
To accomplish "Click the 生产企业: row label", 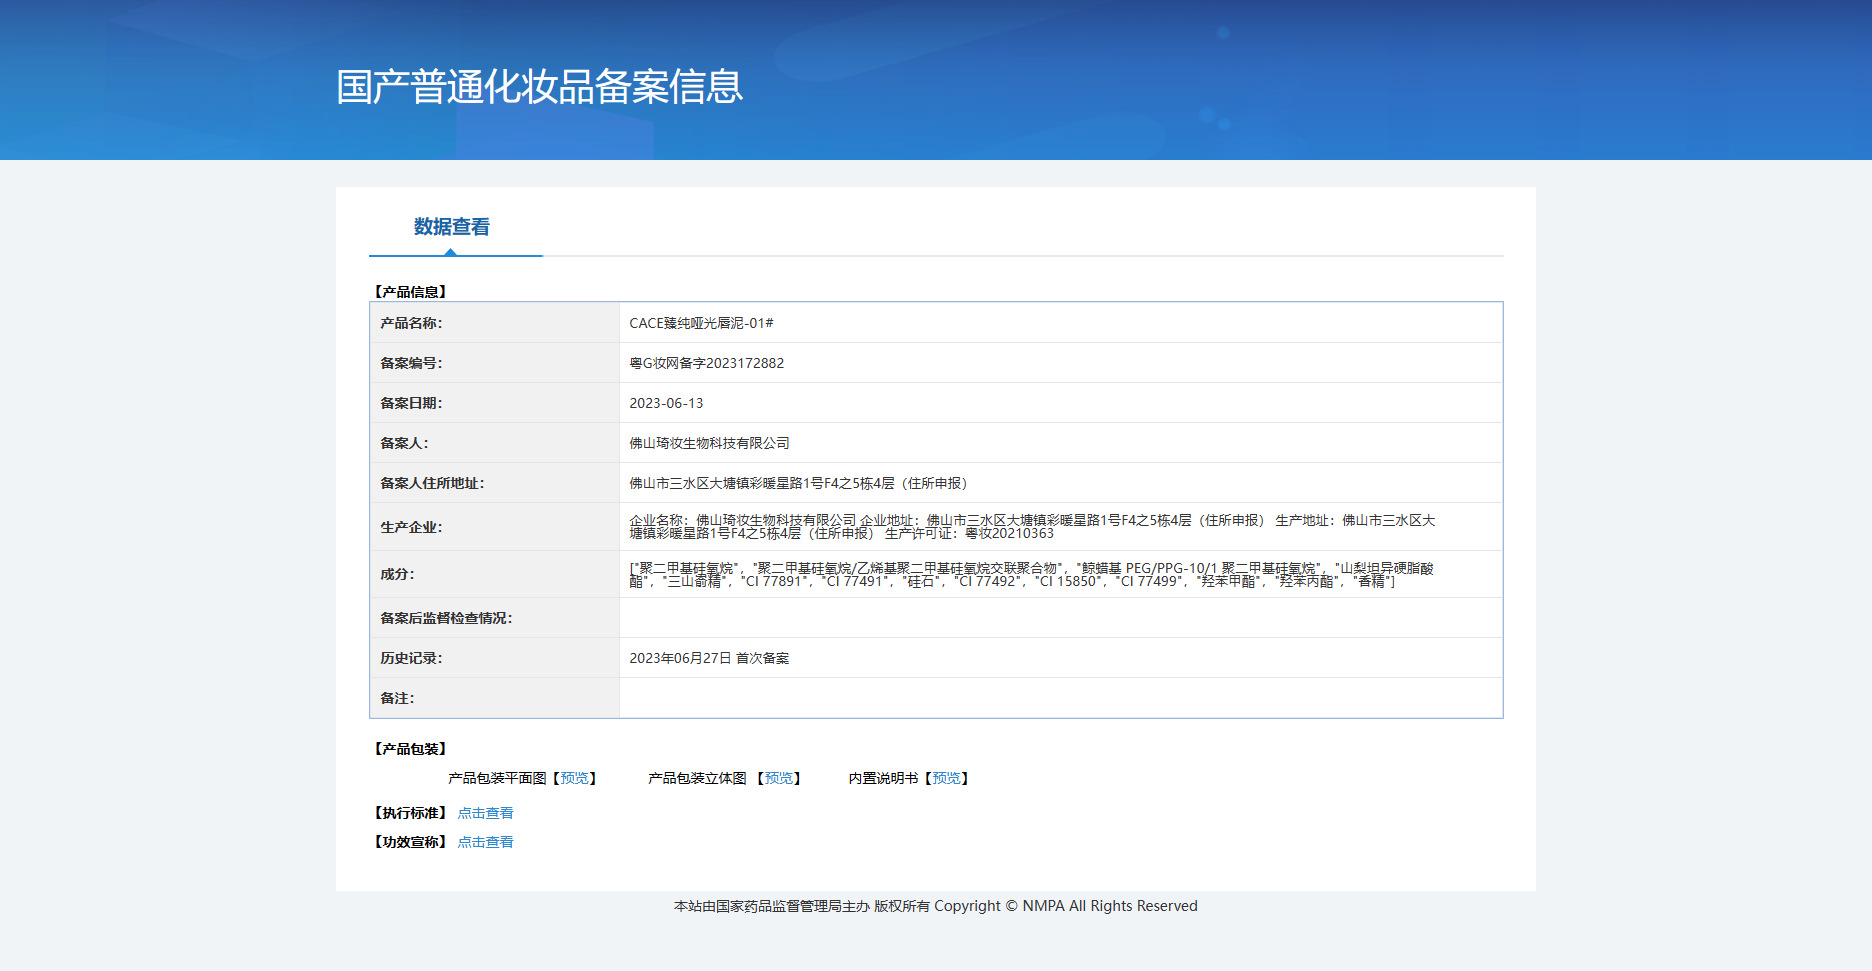I will point(411,527).
